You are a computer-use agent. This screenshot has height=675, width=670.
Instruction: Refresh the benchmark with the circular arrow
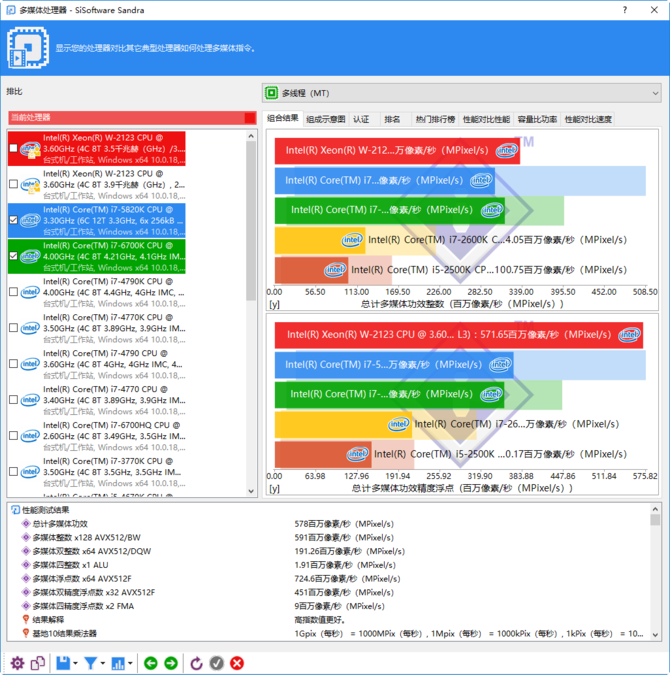pyautogui.click(x=196, y=663)
